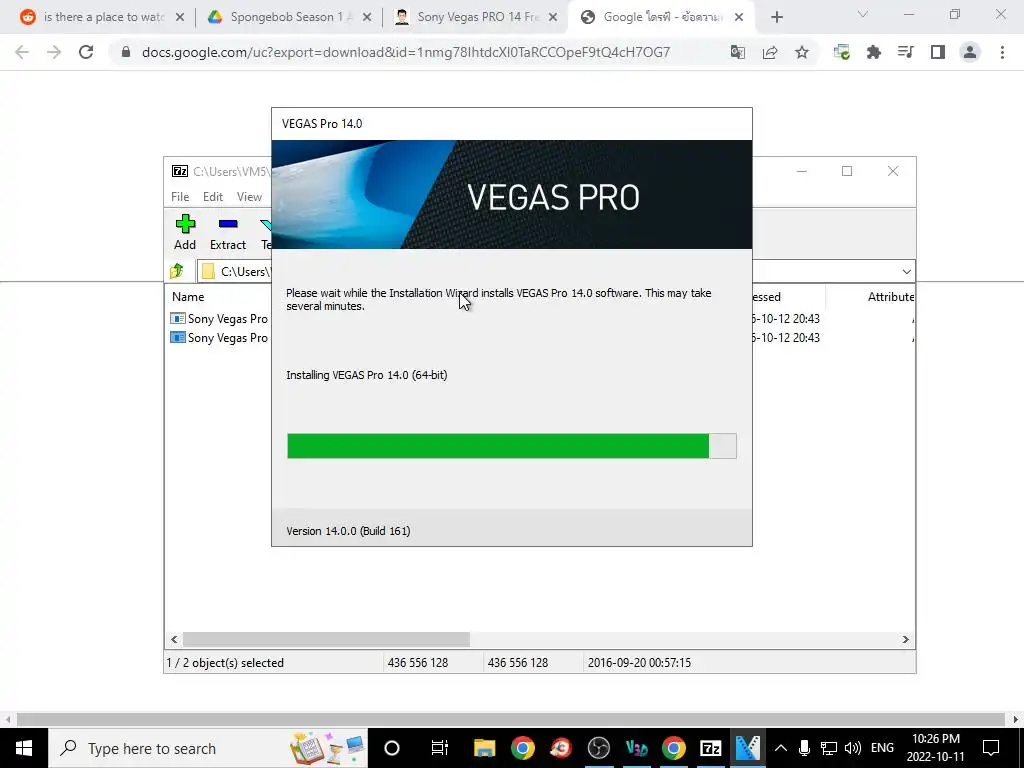Image resolution: width=1024 pixels, height=768 pixels.
Task: Close the Sony Vegas PRO 14 tab
Action: (552, 18)
